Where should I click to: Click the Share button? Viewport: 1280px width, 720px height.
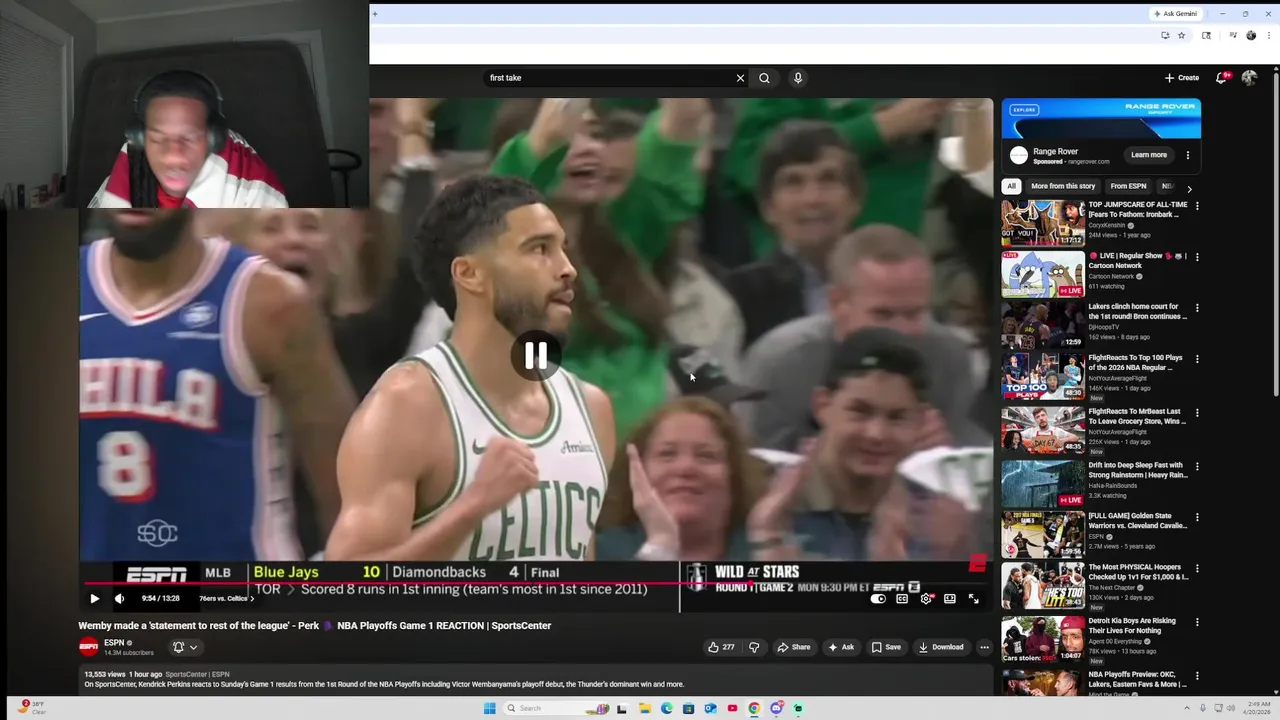794,647
